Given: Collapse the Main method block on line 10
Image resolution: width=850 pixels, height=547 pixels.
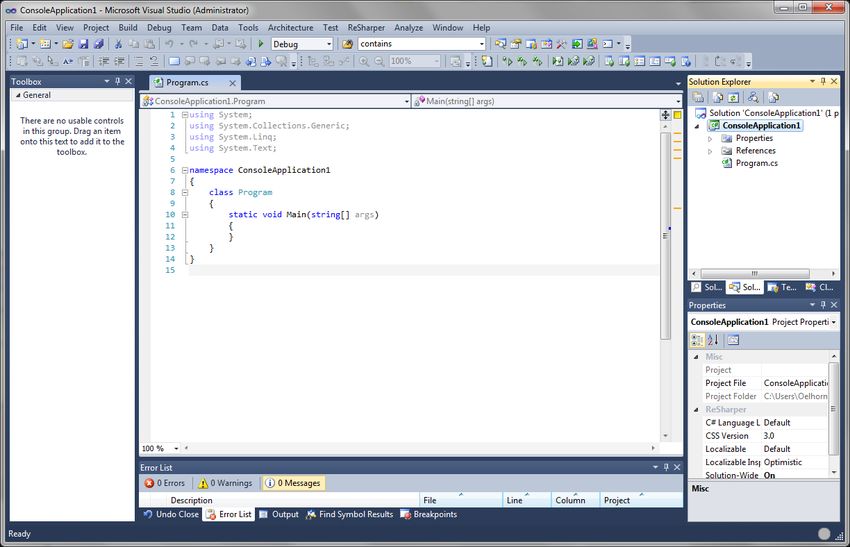Looking at the screenshot, I should (185, 215).
